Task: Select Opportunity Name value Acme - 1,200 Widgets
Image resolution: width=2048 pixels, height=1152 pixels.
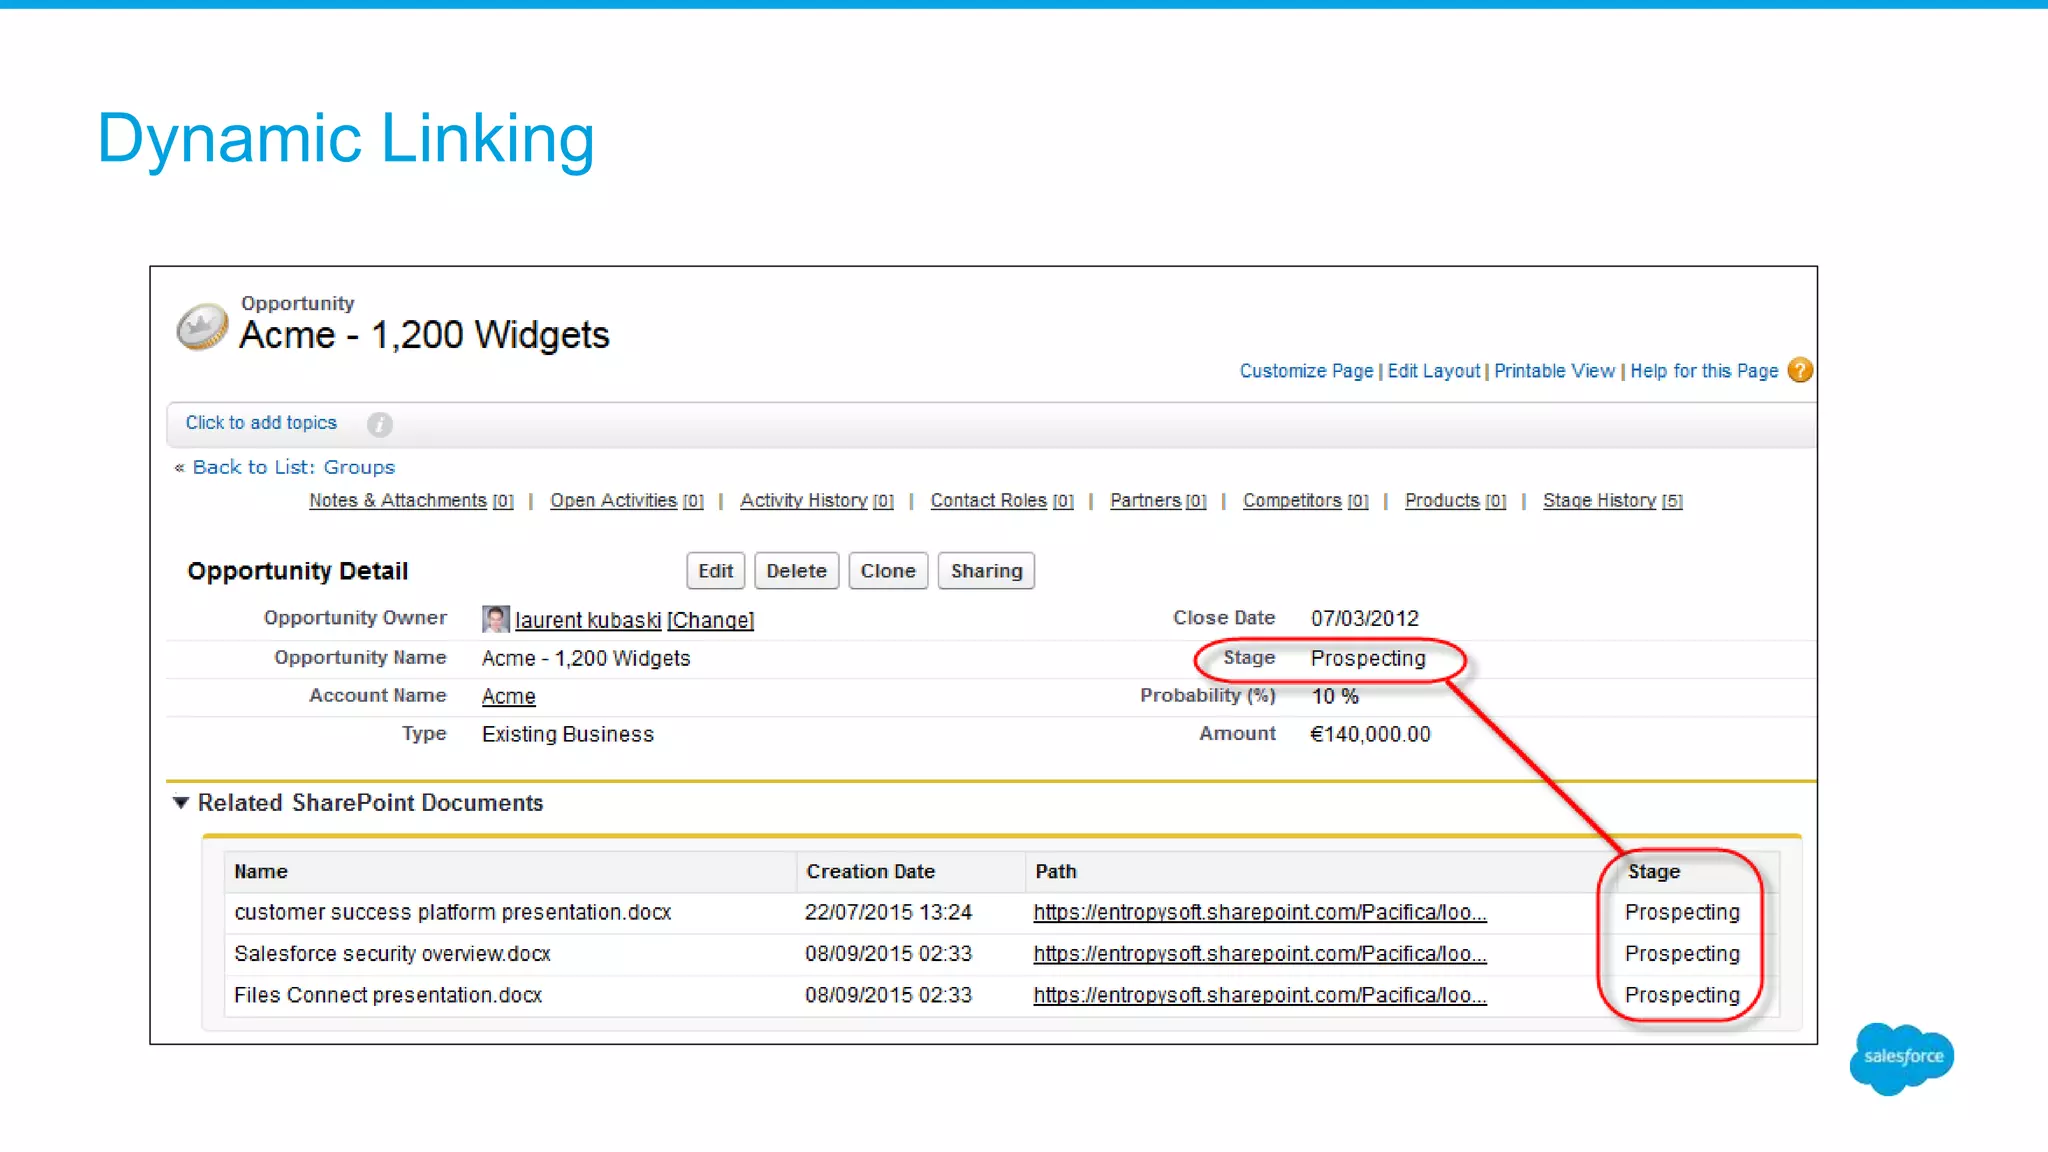Action: 586,658
